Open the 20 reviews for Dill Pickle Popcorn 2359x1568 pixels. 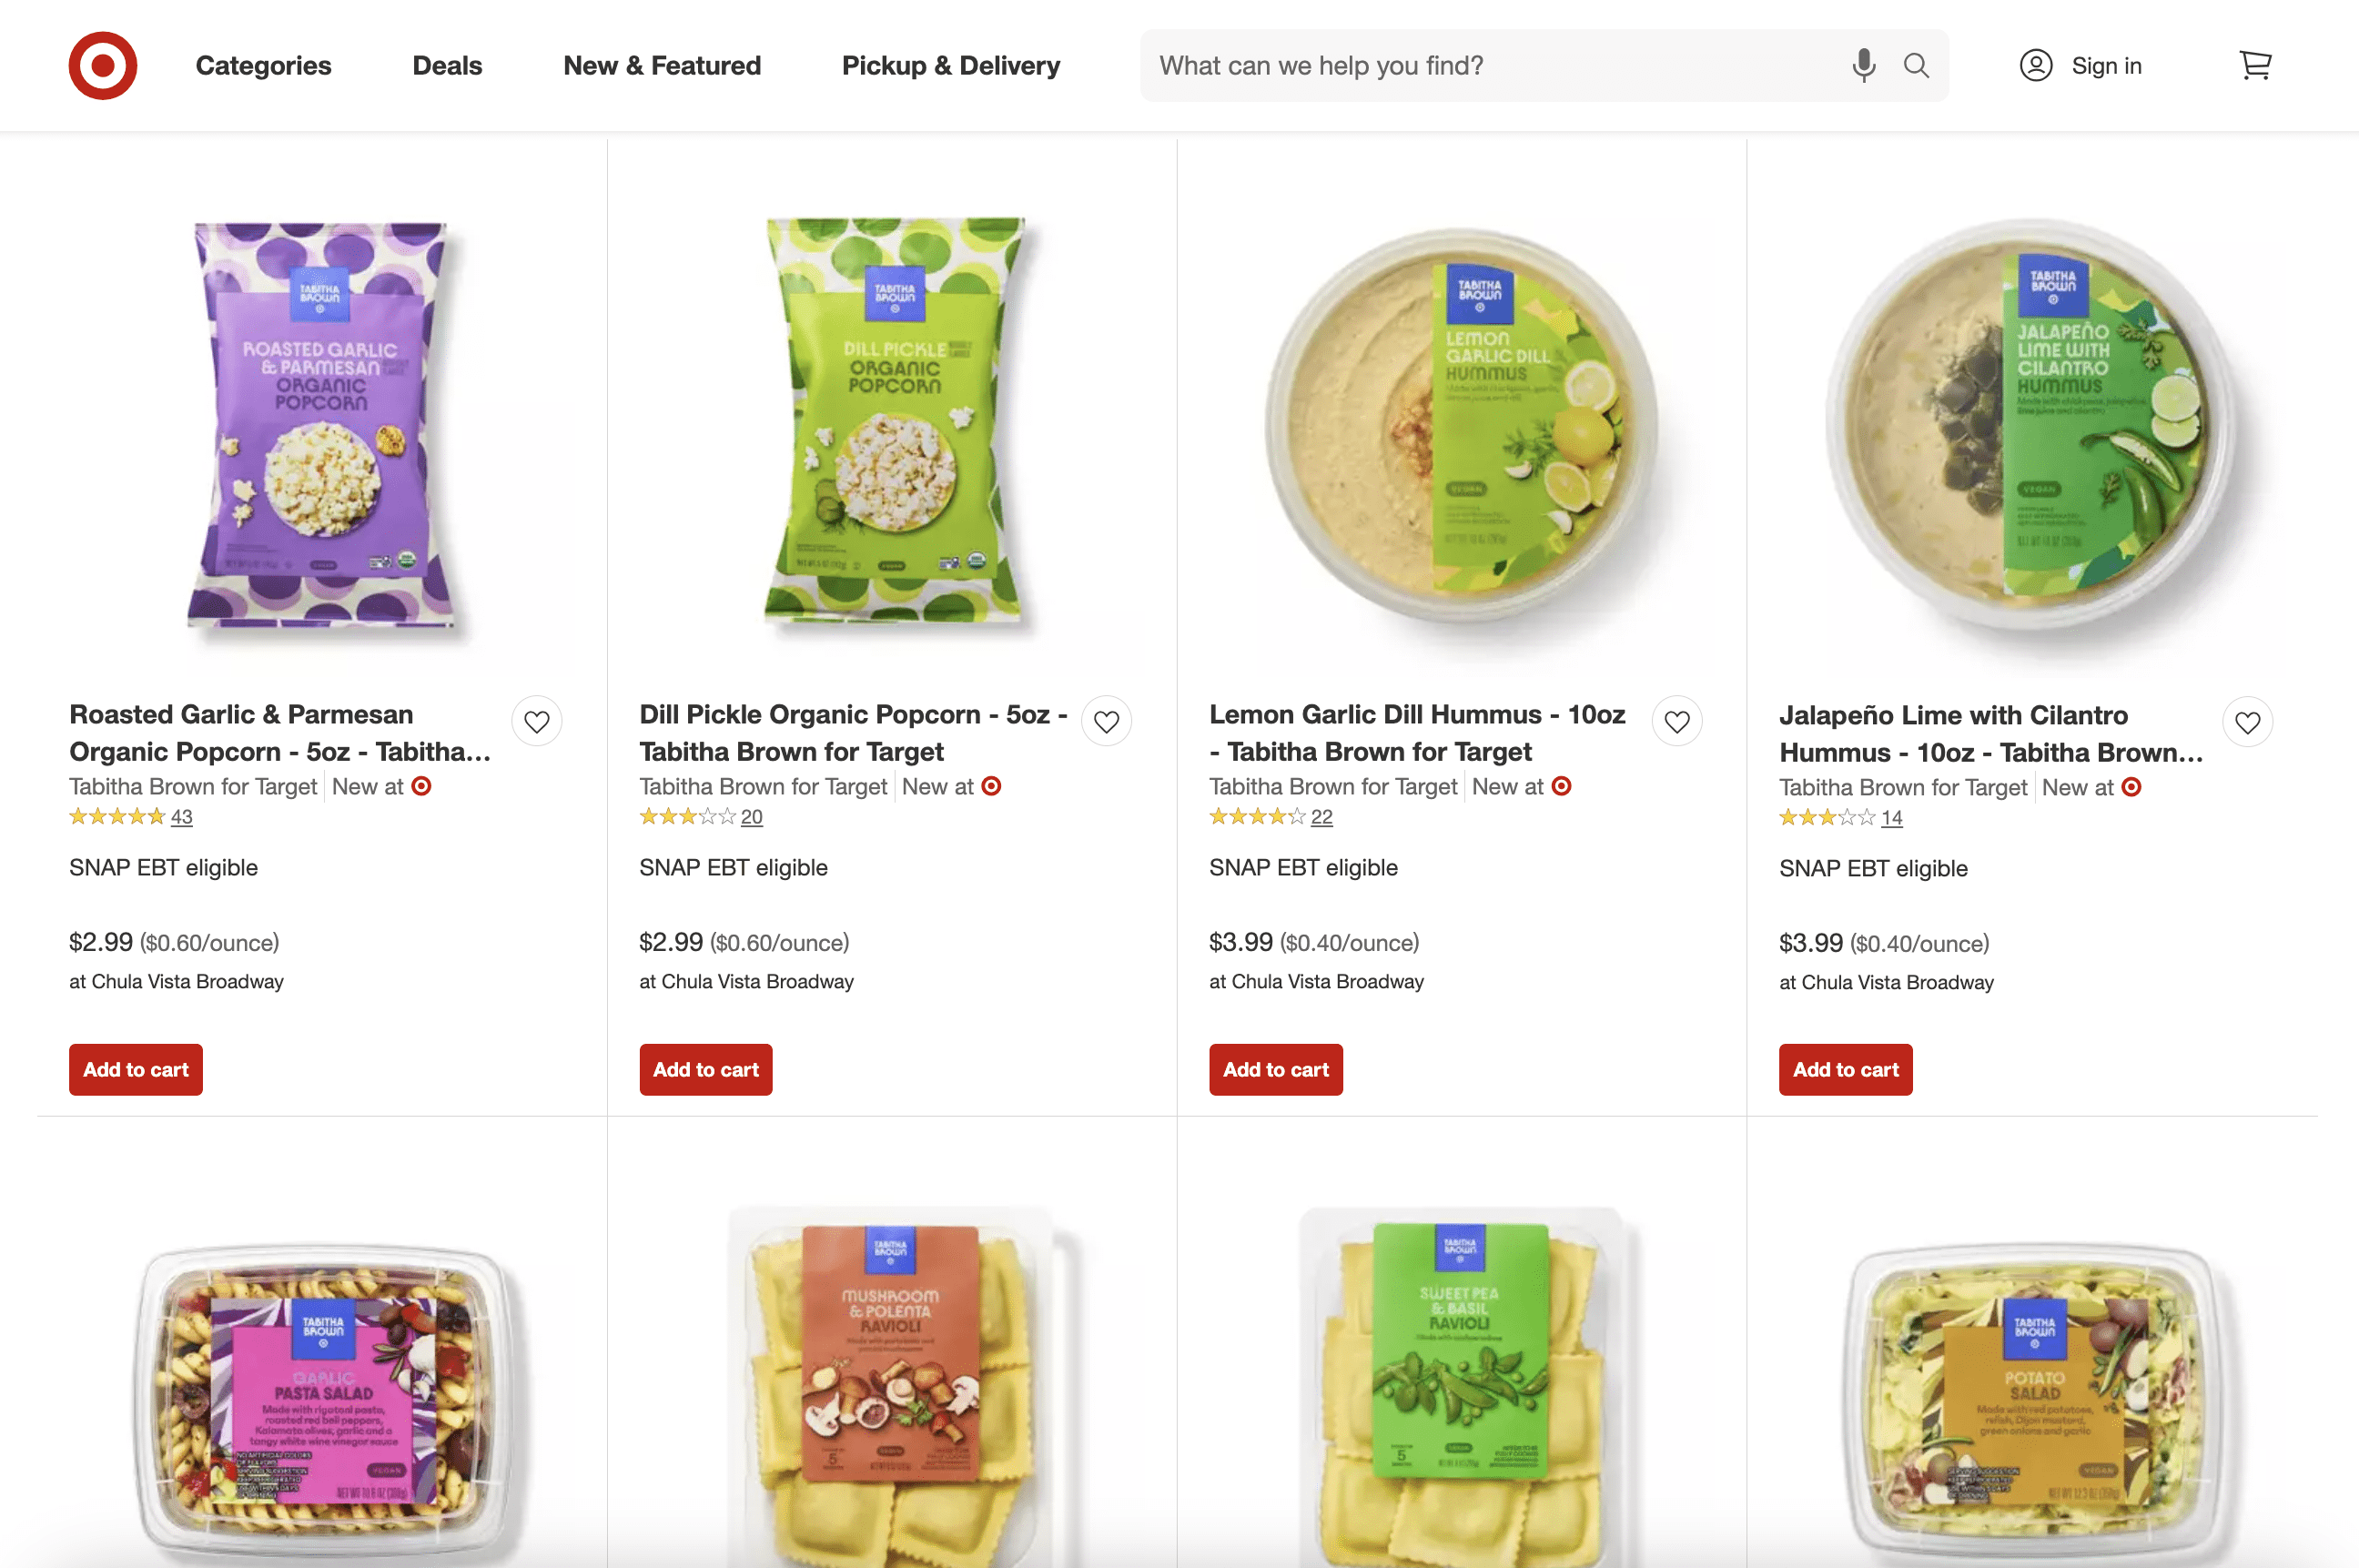tap(751, 817)
